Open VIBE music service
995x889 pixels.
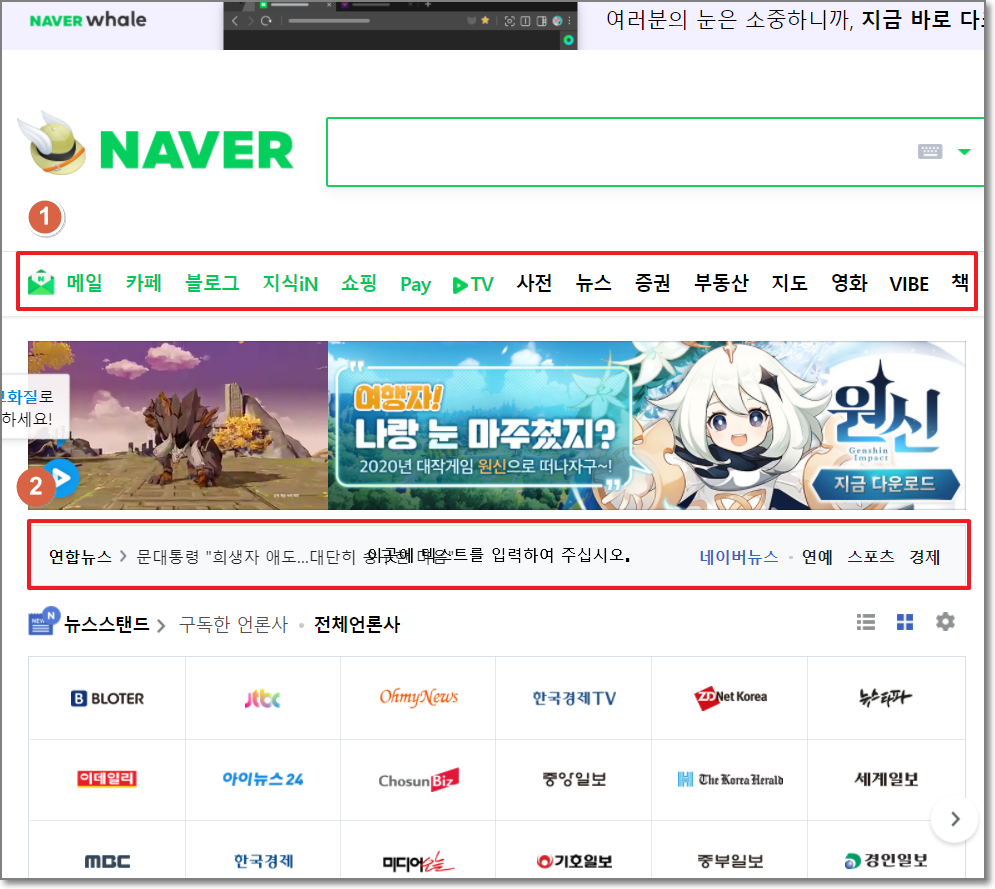(909, 284)
